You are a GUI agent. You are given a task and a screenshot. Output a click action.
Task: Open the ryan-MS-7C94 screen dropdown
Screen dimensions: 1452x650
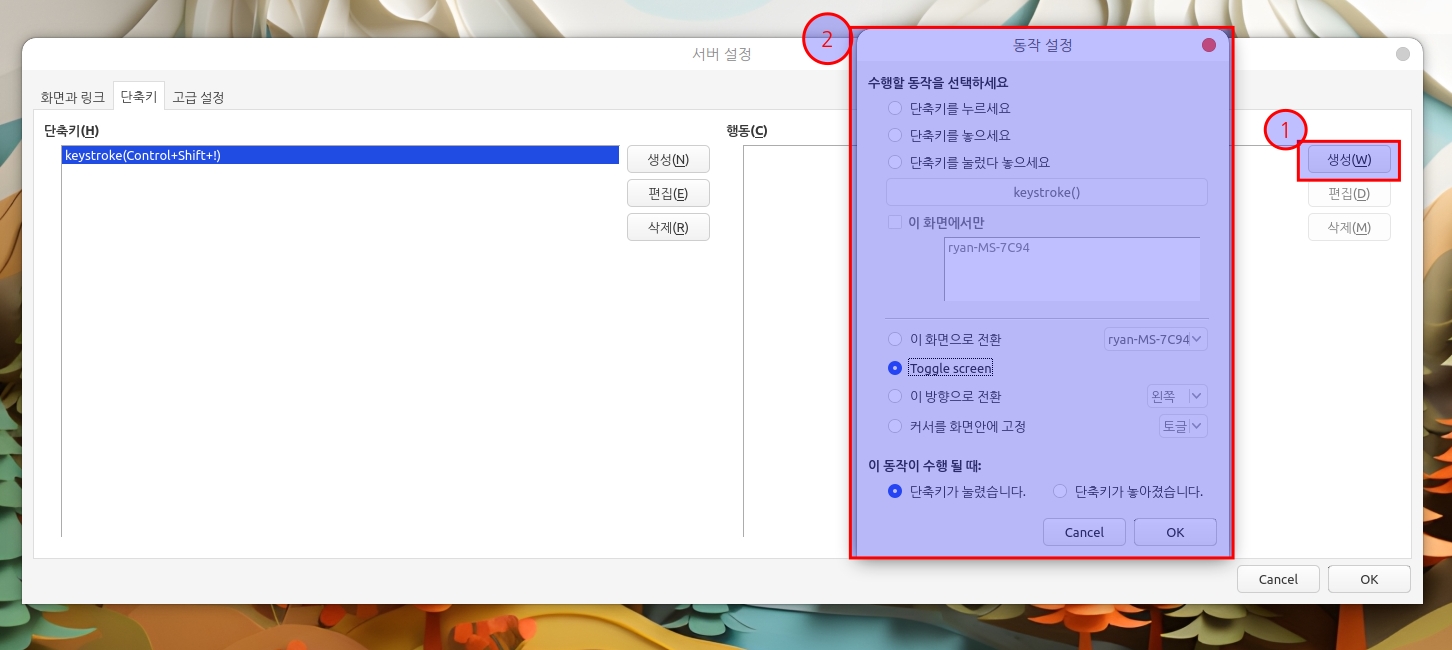[1155, 340]
